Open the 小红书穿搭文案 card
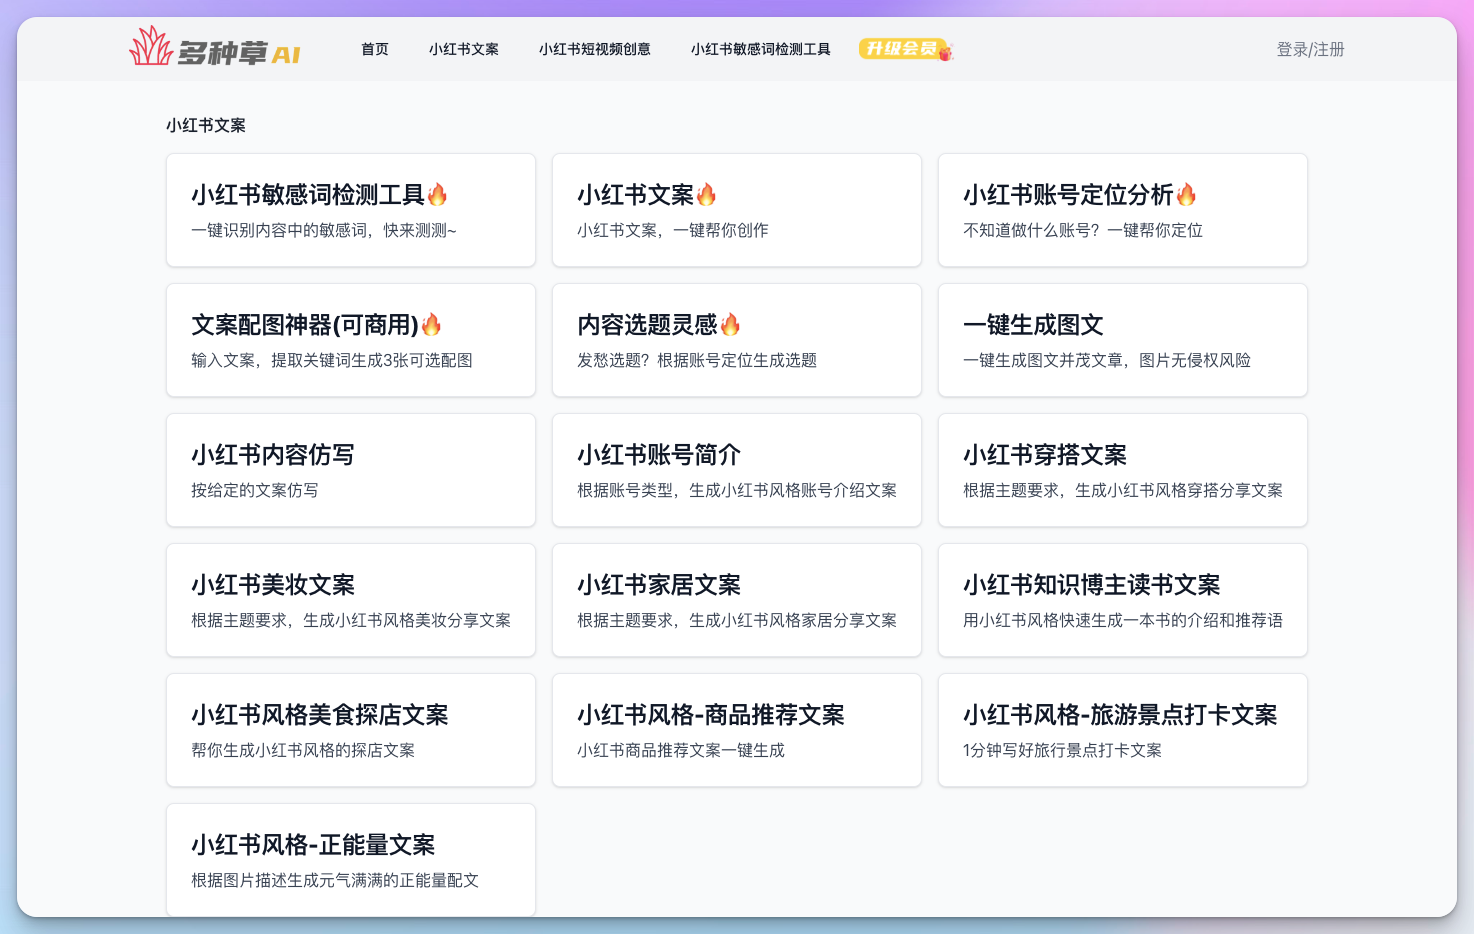1474x934 pixels. pos(1123,470)
